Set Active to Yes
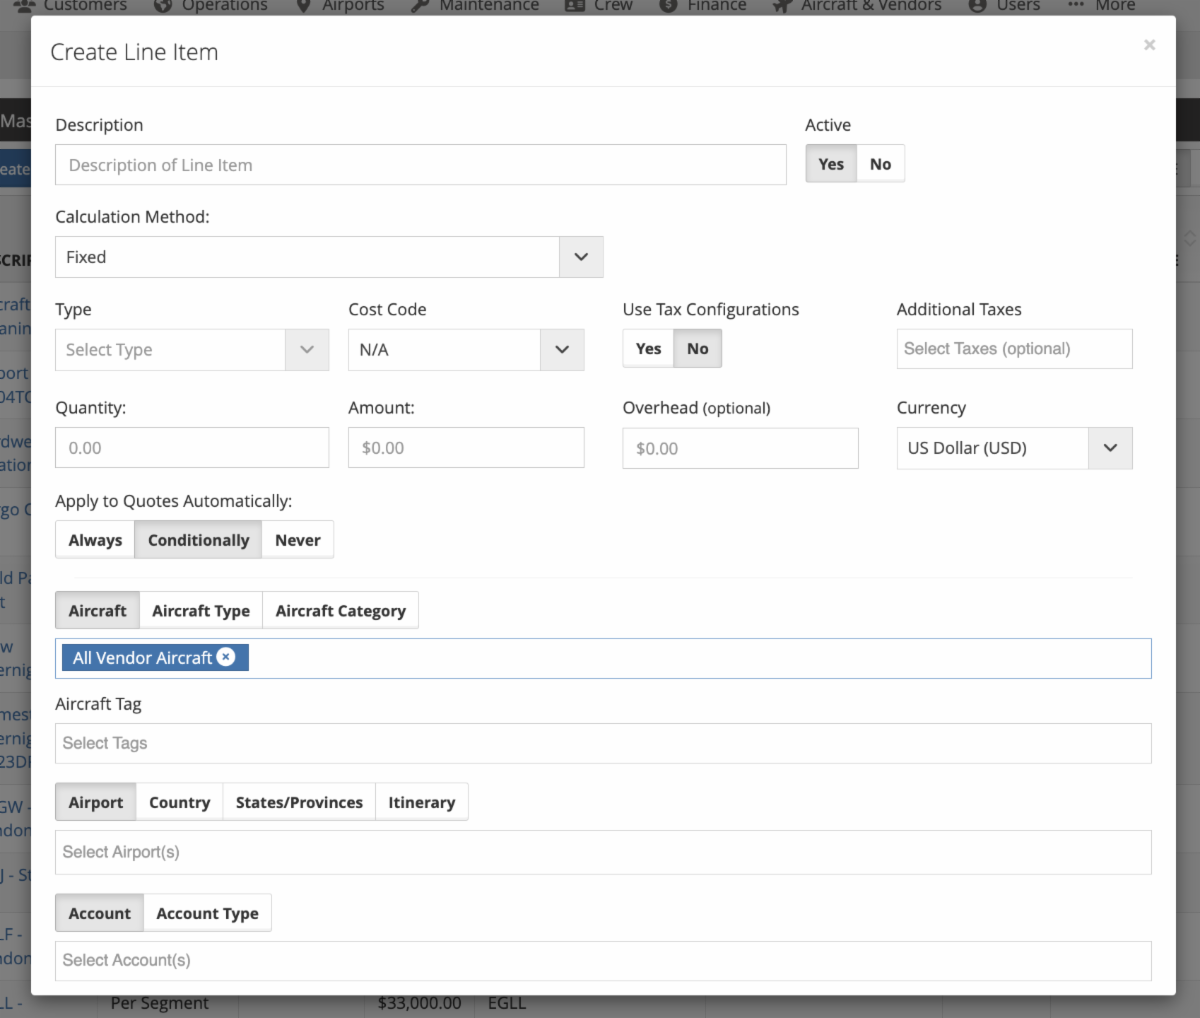The height and width of the screenshot is (1018, 1200). point(831,164)
